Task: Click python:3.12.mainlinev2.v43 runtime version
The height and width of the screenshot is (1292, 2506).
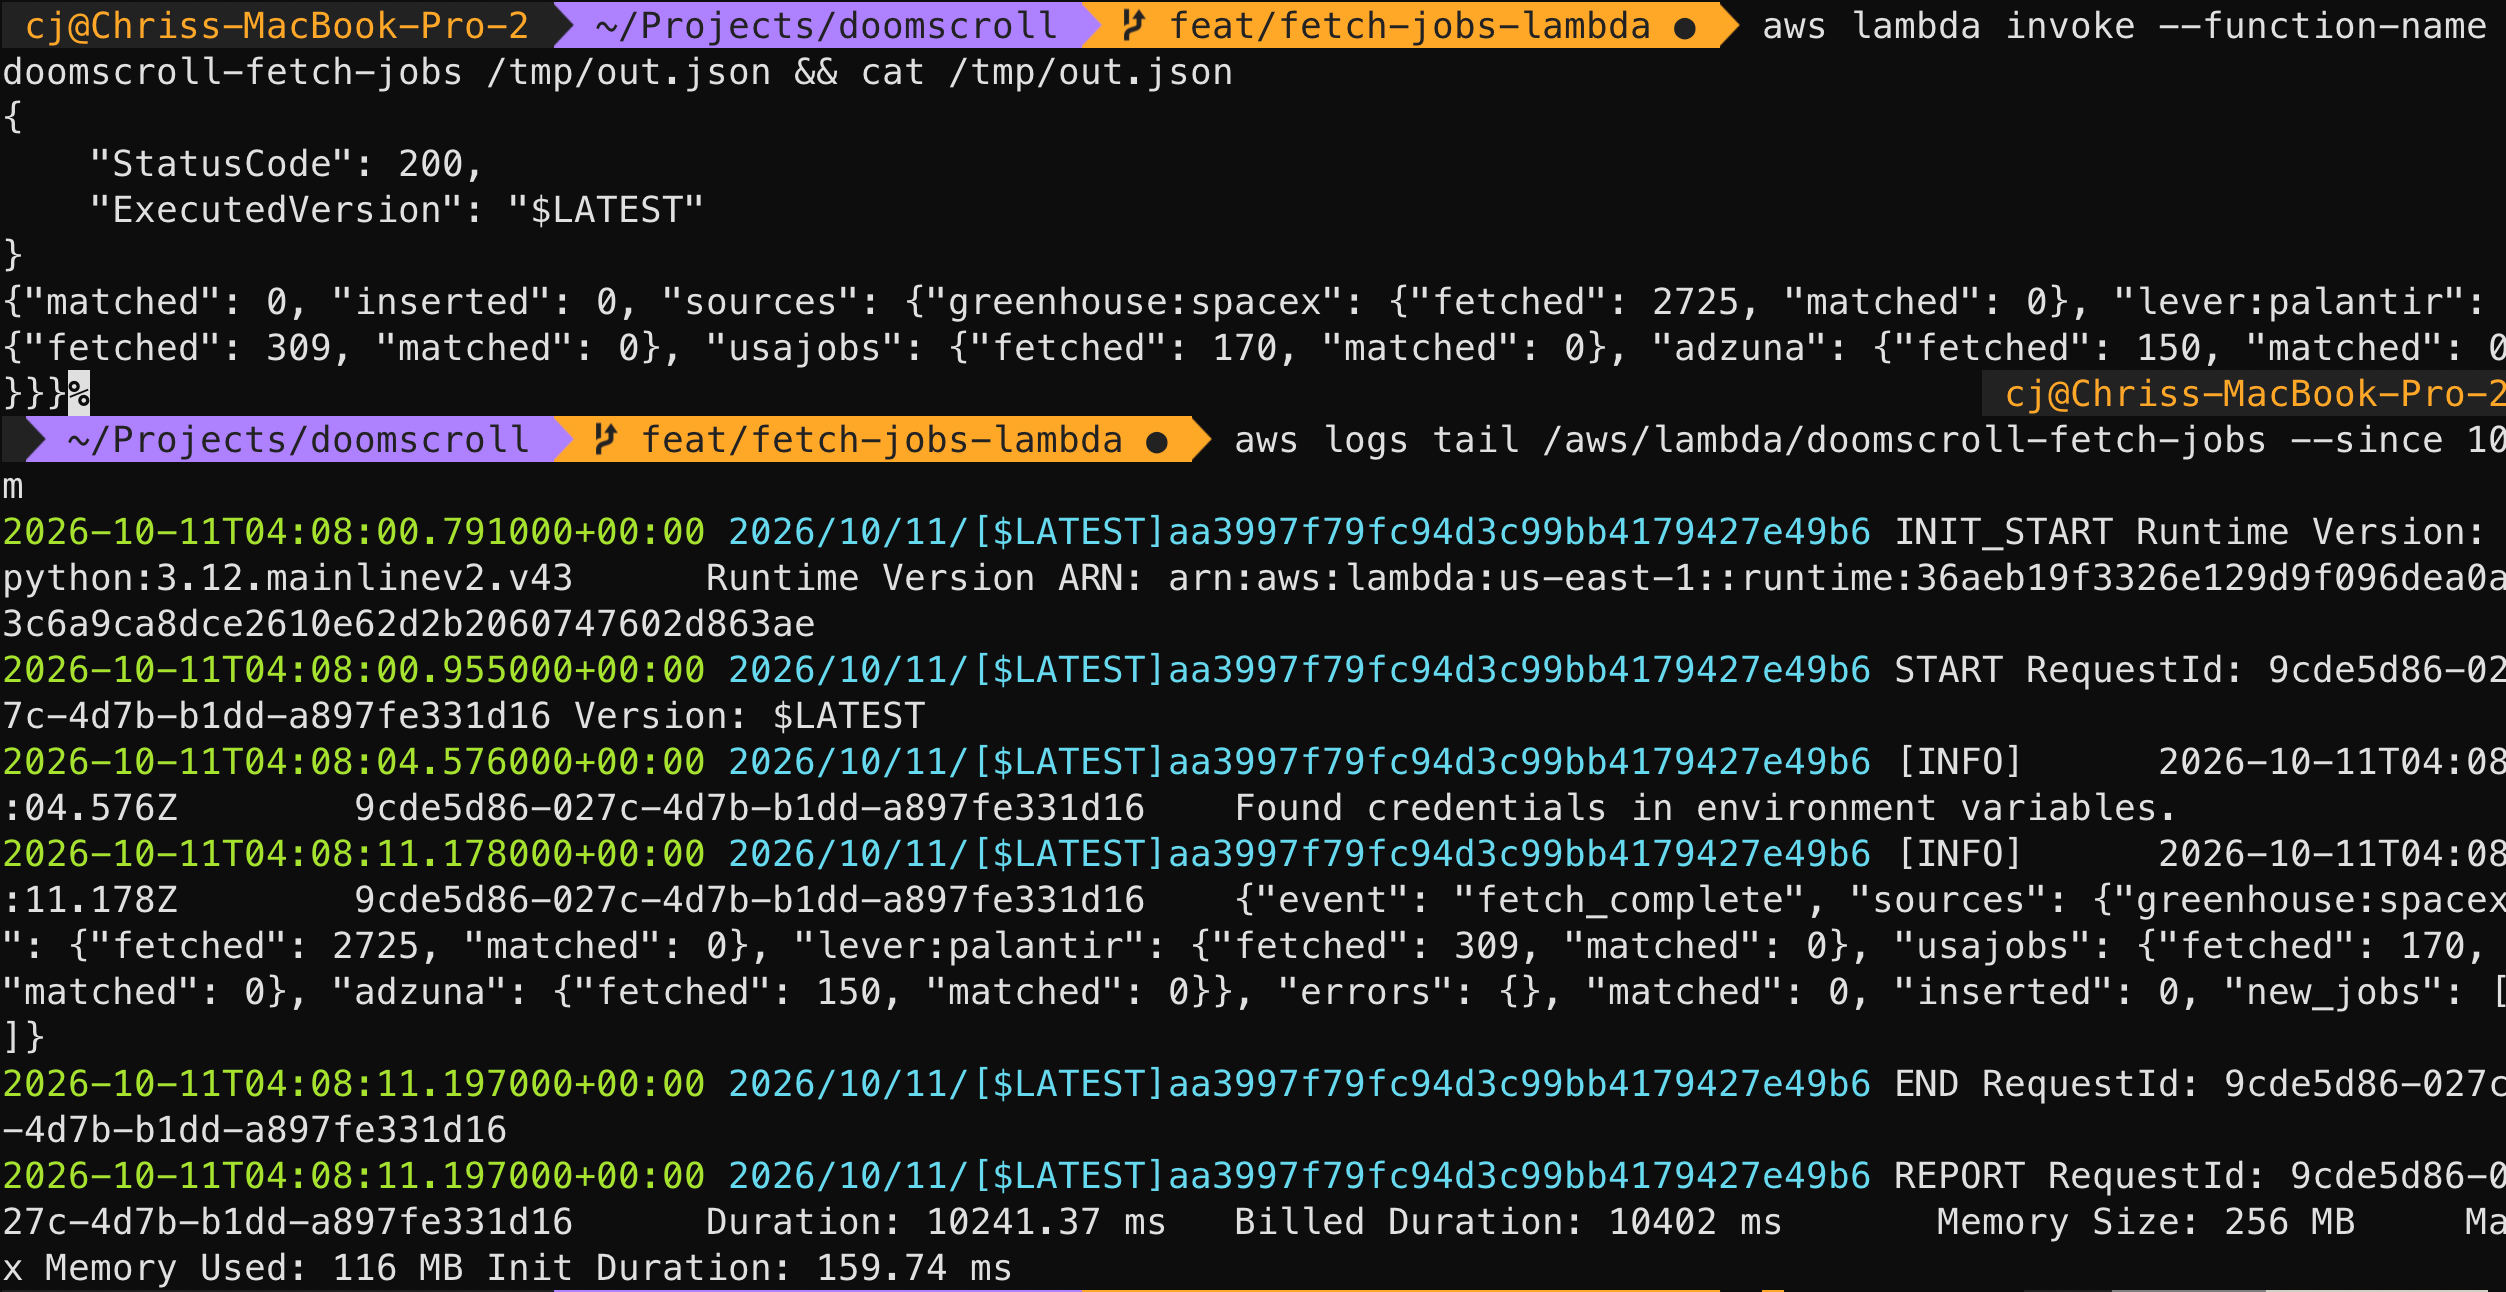Action: [x=288, y=577]
